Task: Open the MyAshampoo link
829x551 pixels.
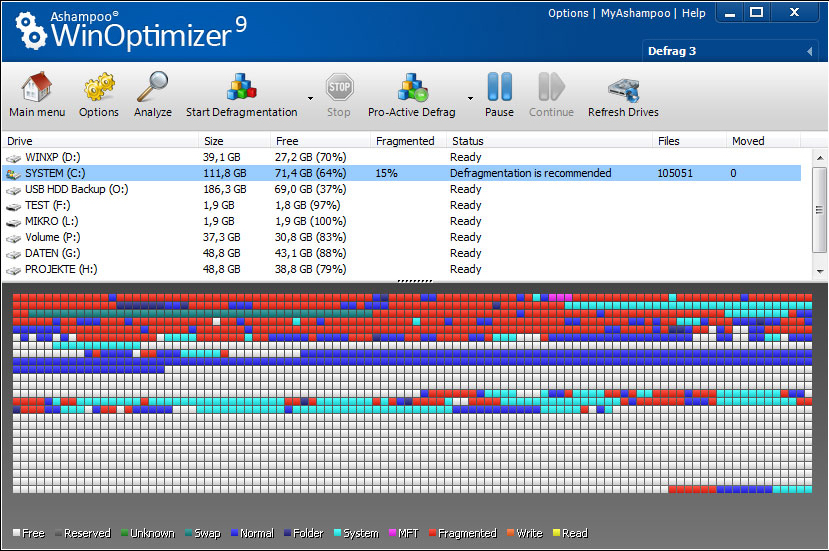Action: [635, 13]
